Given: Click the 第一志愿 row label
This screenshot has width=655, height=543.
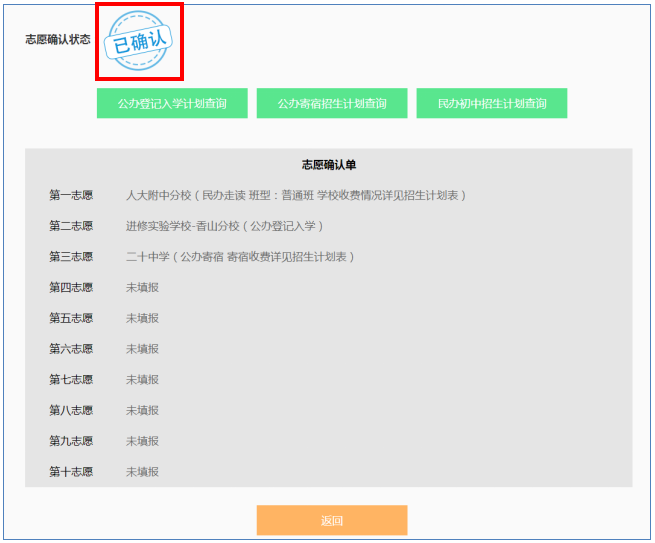Looking at the screenshot, I should point(71,195).
